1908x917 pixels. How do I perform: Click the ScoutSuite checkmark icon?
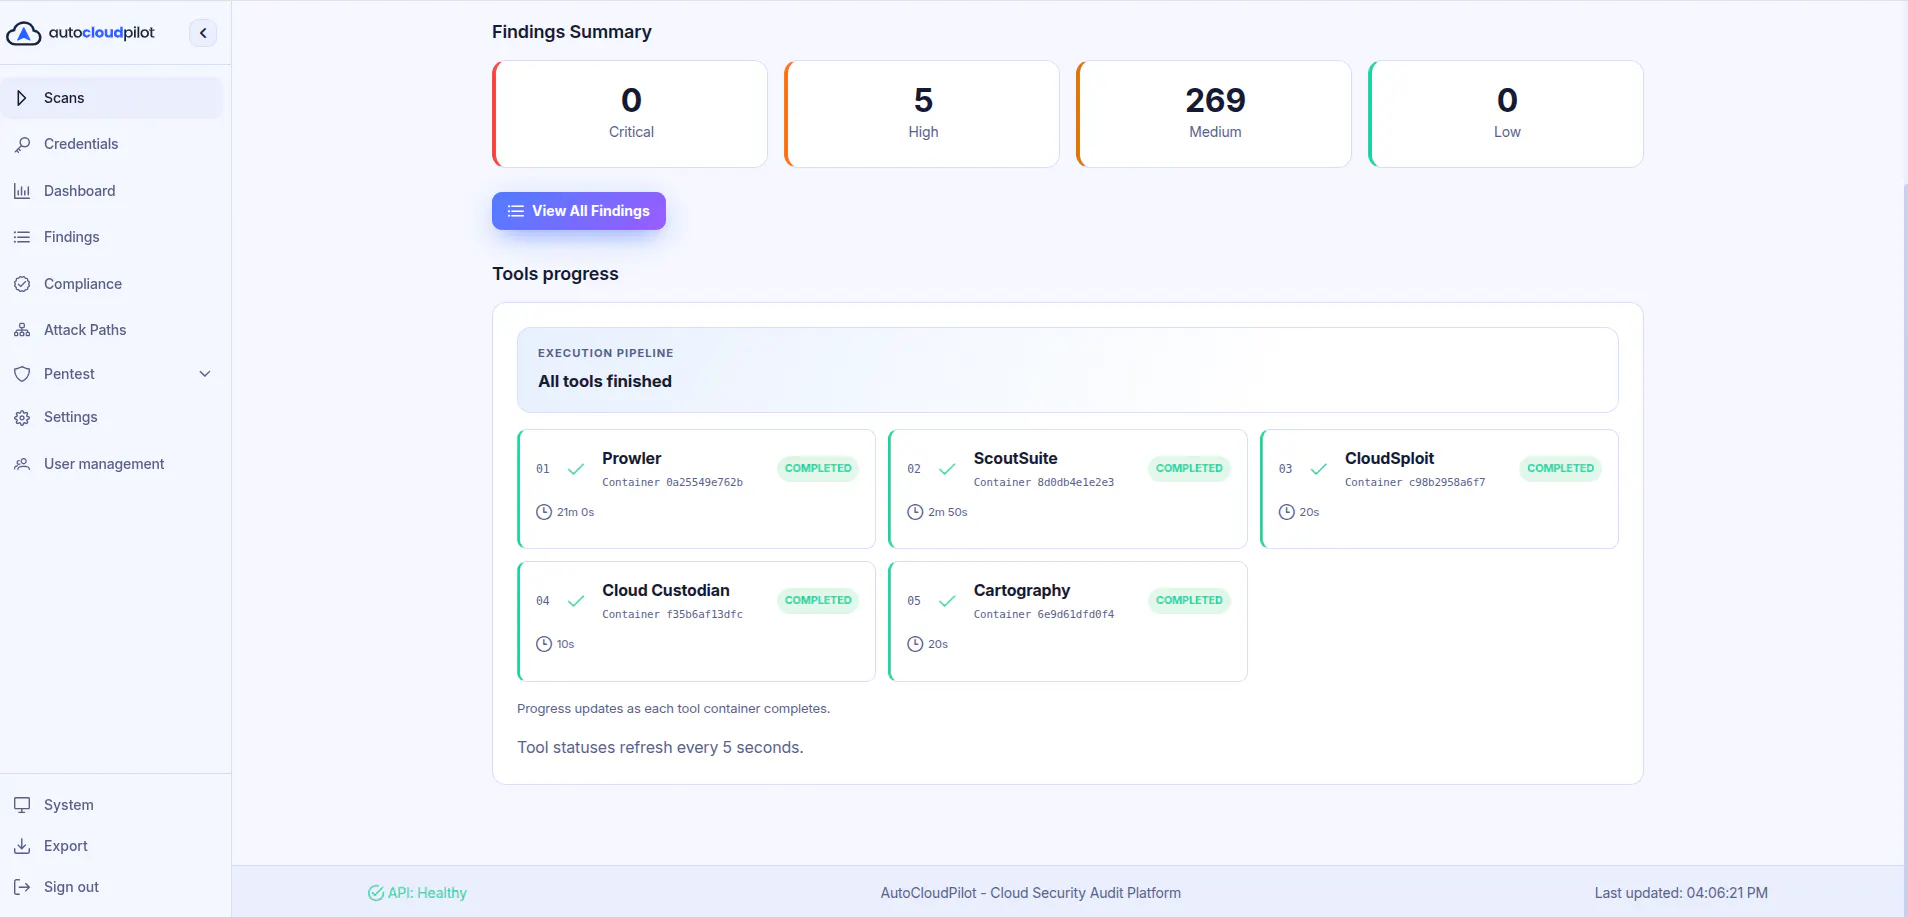pyautogui.click(x=947, y=468)
